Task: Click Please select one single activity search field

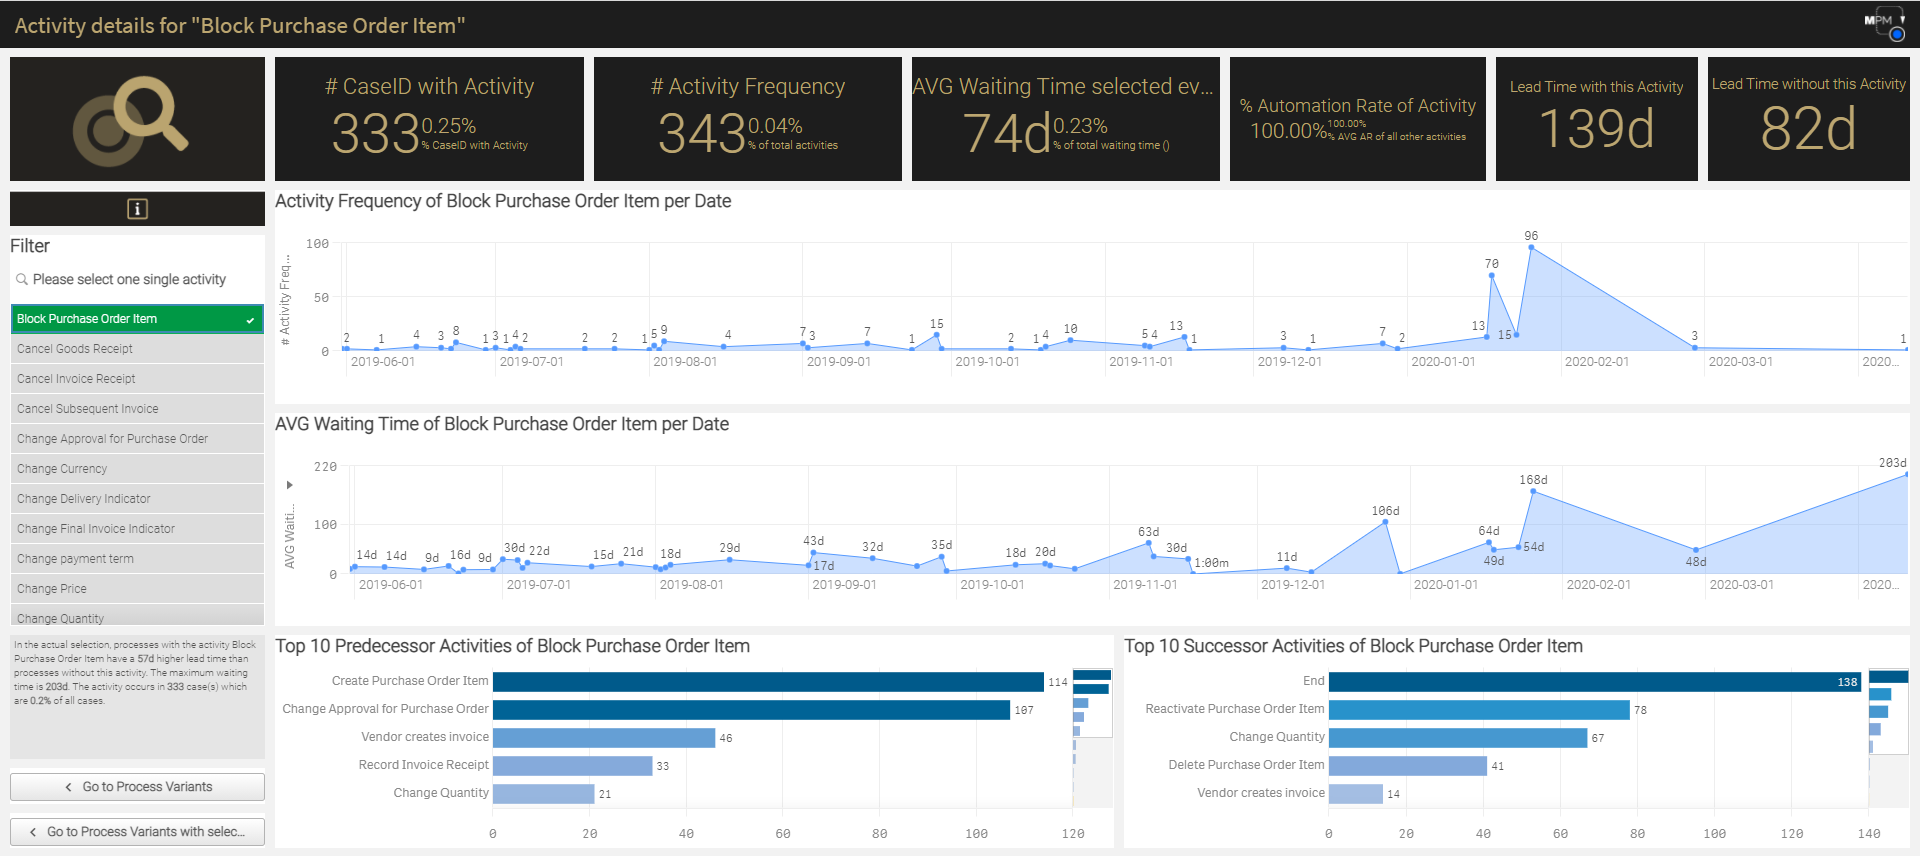Action: tap(137, 280)
